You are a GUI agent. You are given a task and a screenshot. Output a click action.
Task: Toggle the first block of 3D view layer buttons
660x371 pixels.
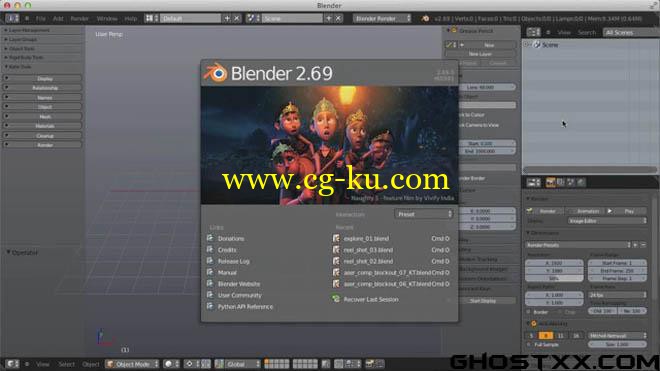click(277, 364)
